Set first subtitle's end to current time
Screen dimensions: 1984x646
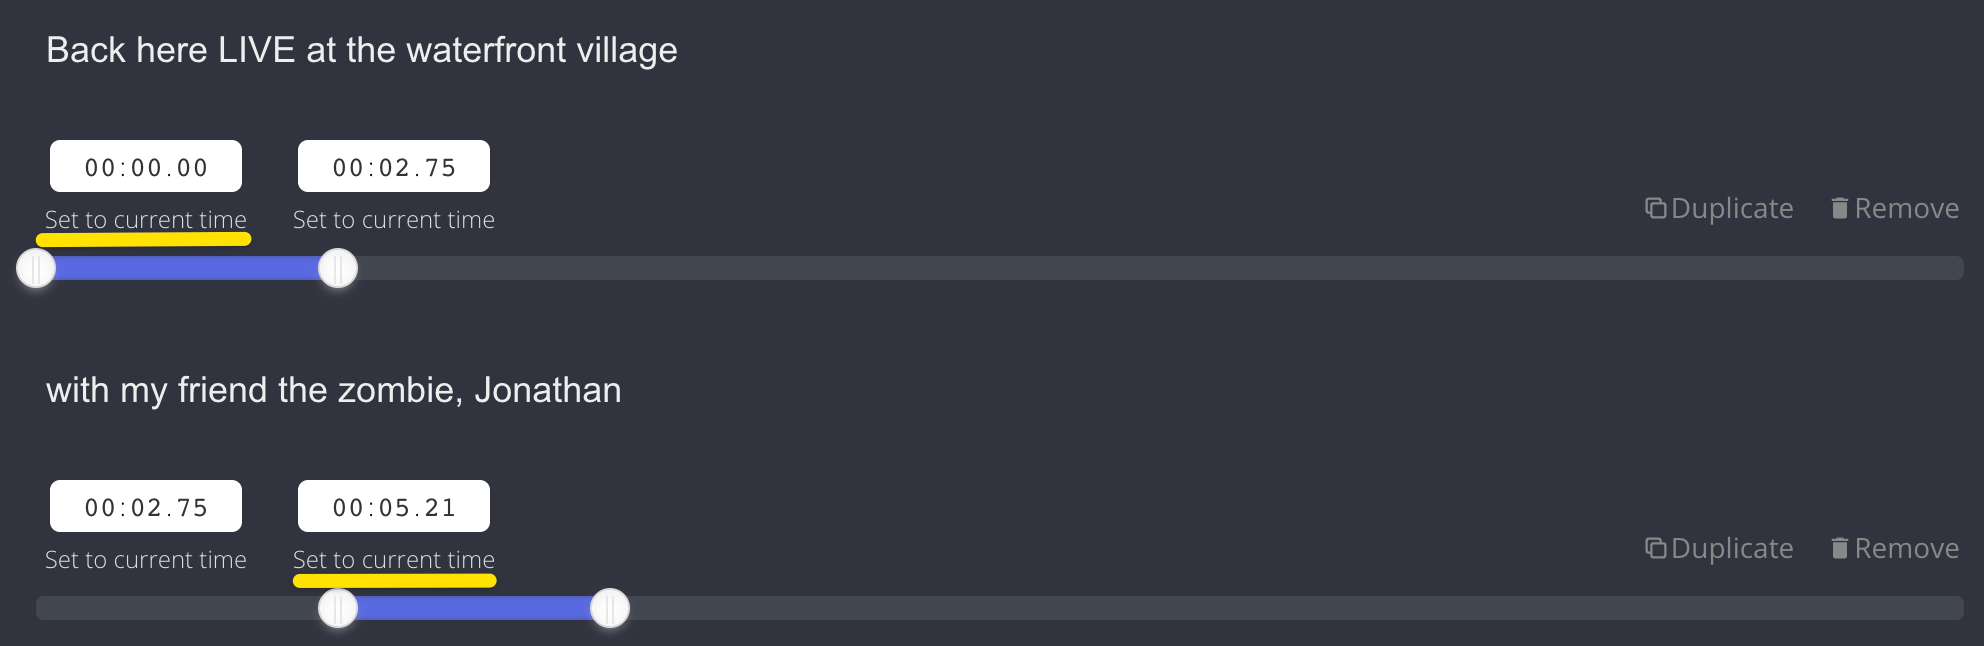pos(394,220)
